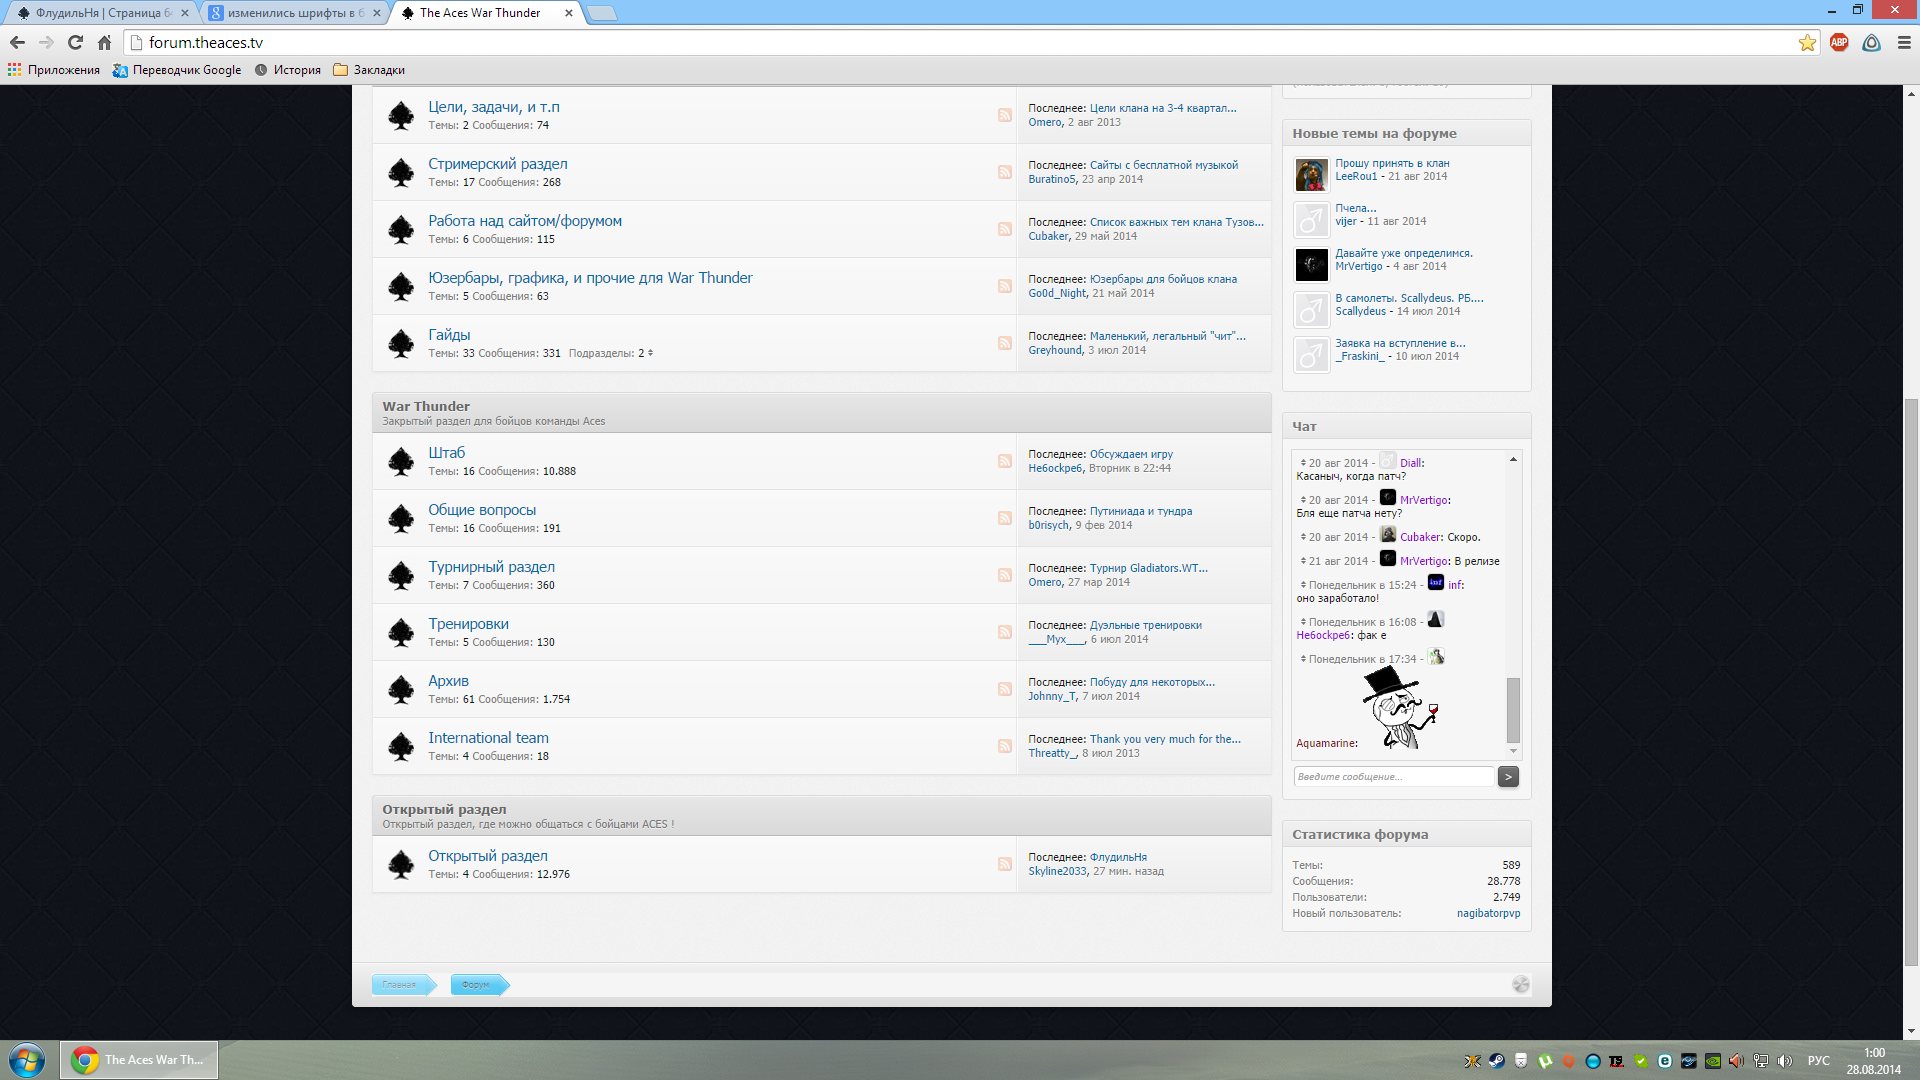Reload the page with the refresh icon
This screenshot has height=1080, width=1920.
[x=75, y=43]
